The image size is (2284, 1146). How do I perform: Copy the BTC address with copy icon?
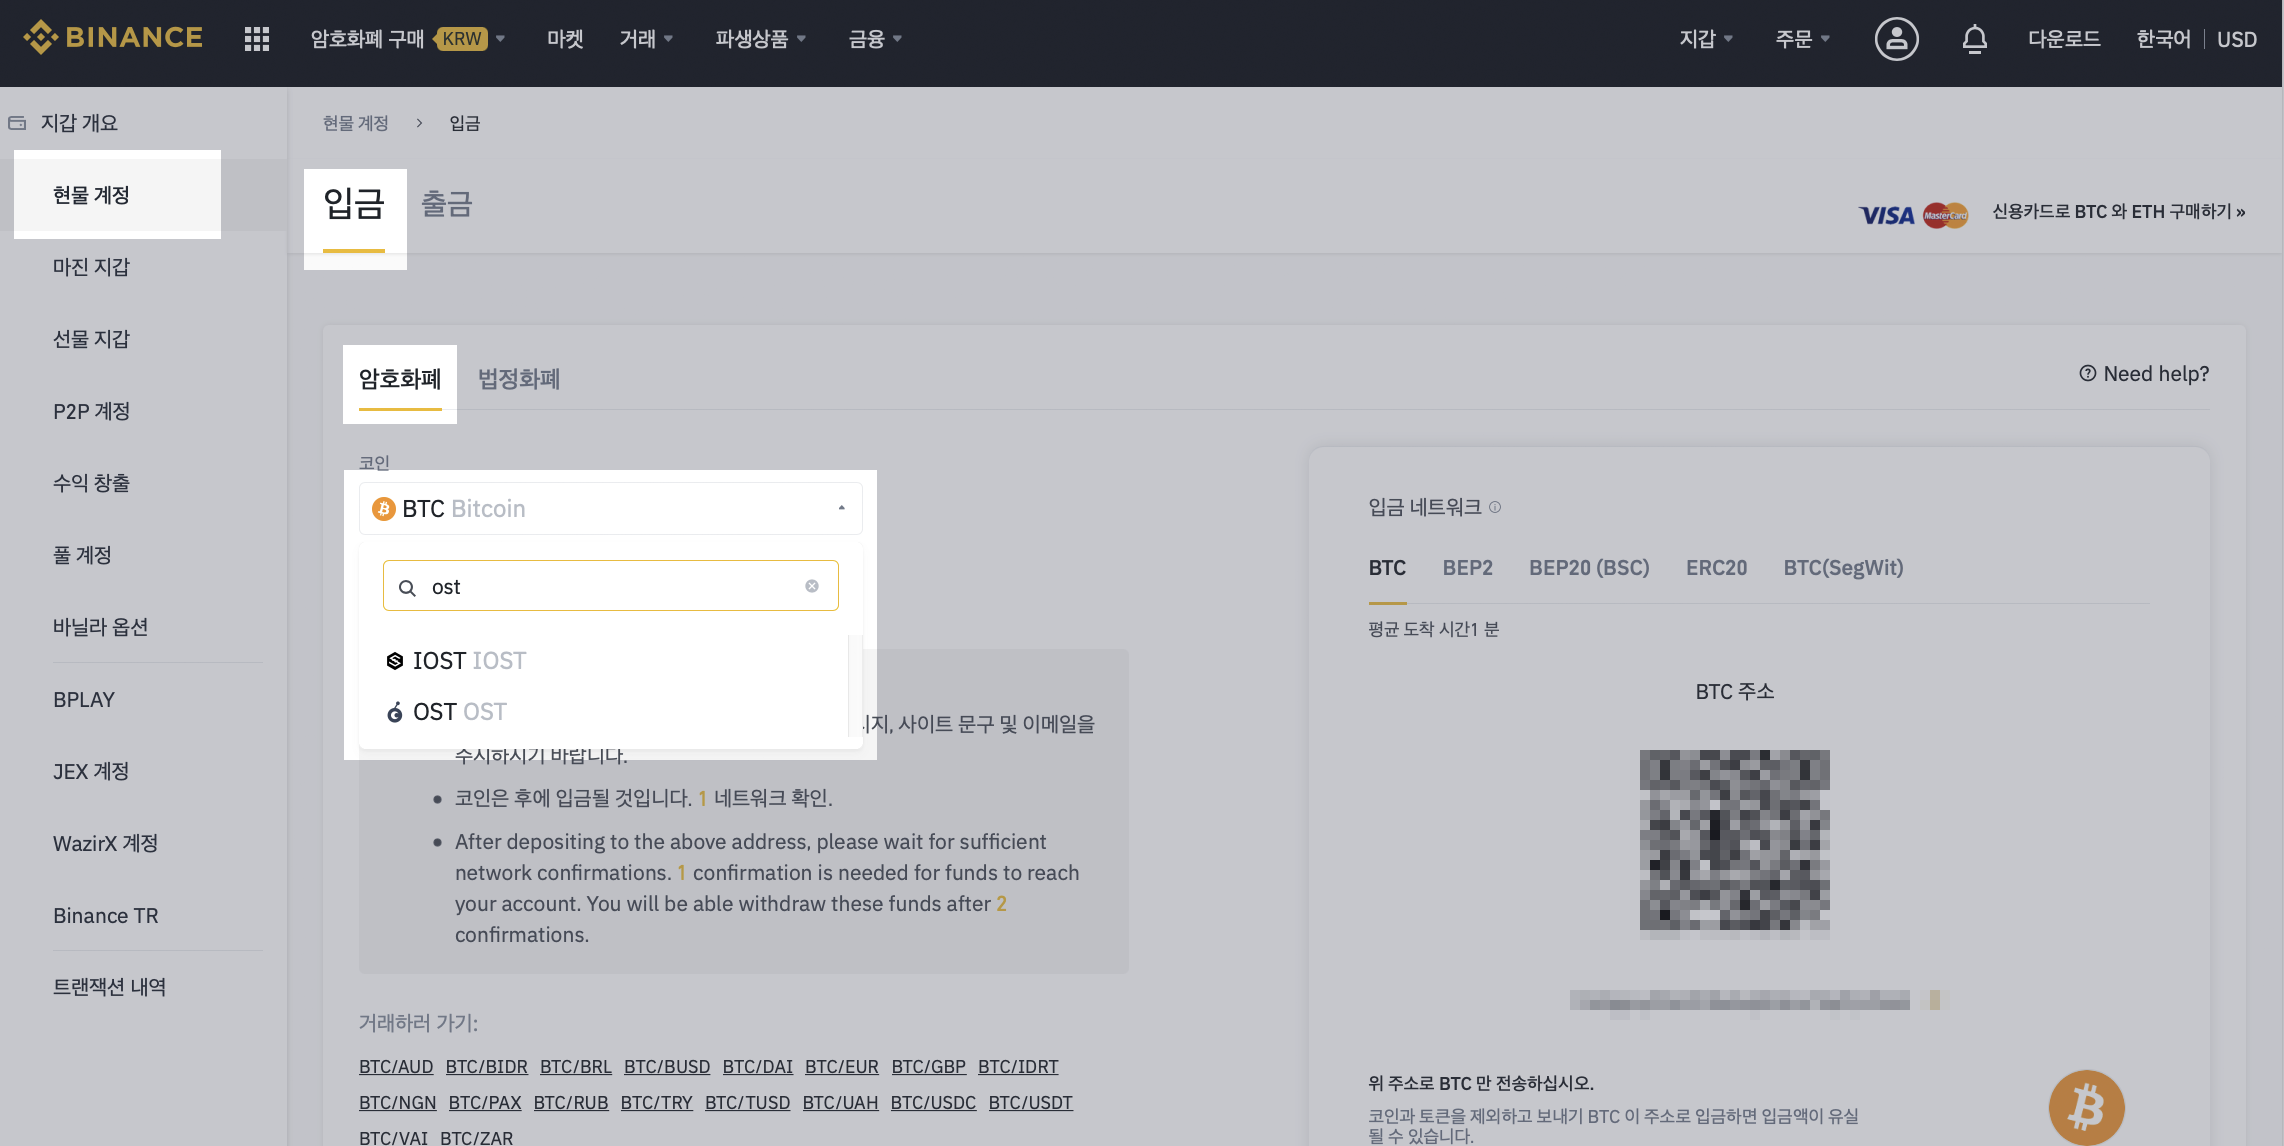pos(1935,1000)
